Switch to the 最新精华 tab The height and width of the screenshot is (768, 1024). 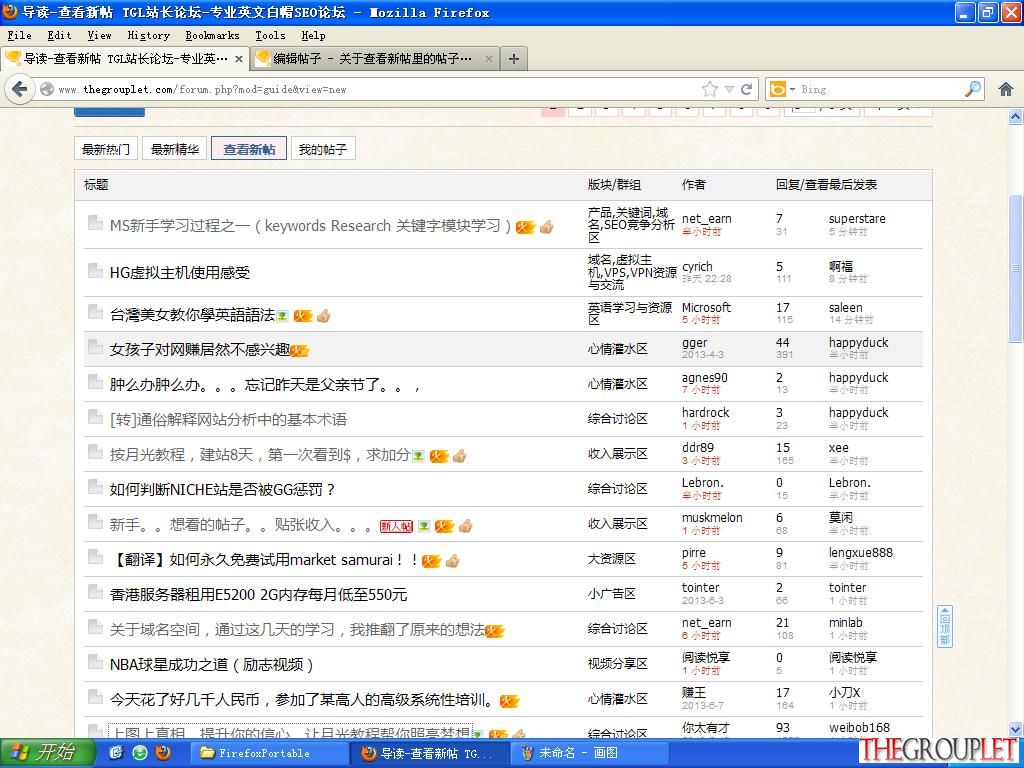175,150
